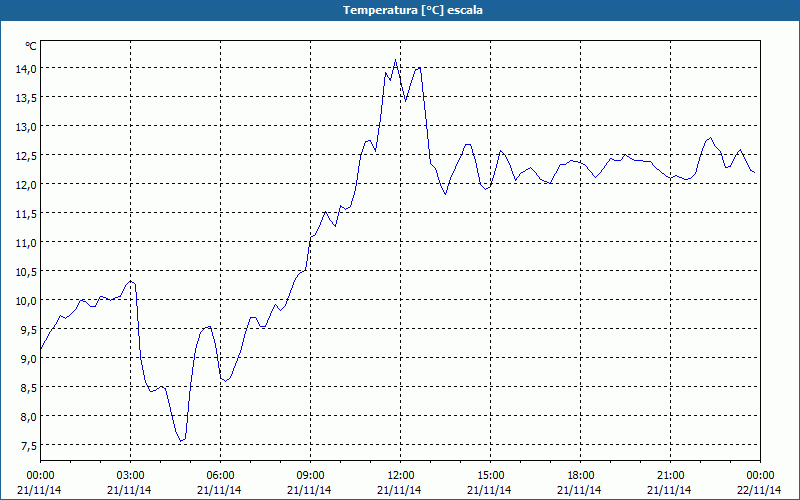Click the °C unit label
Screen dimensions: 800x500
(x=31, y=46)
